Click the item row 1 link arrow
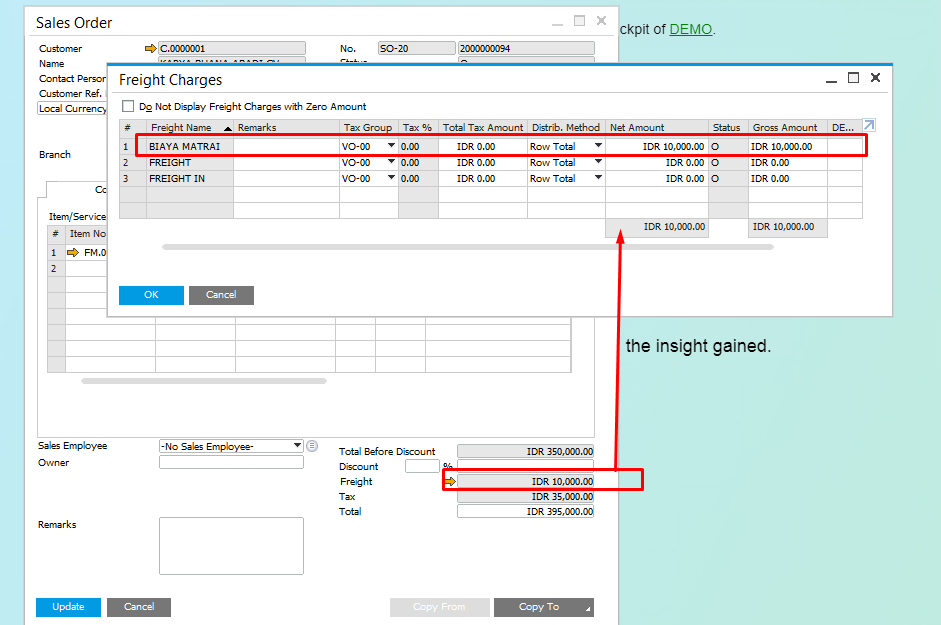Viewport: 941px width, 625px height. pyautogui.click(x=73, y=253)
